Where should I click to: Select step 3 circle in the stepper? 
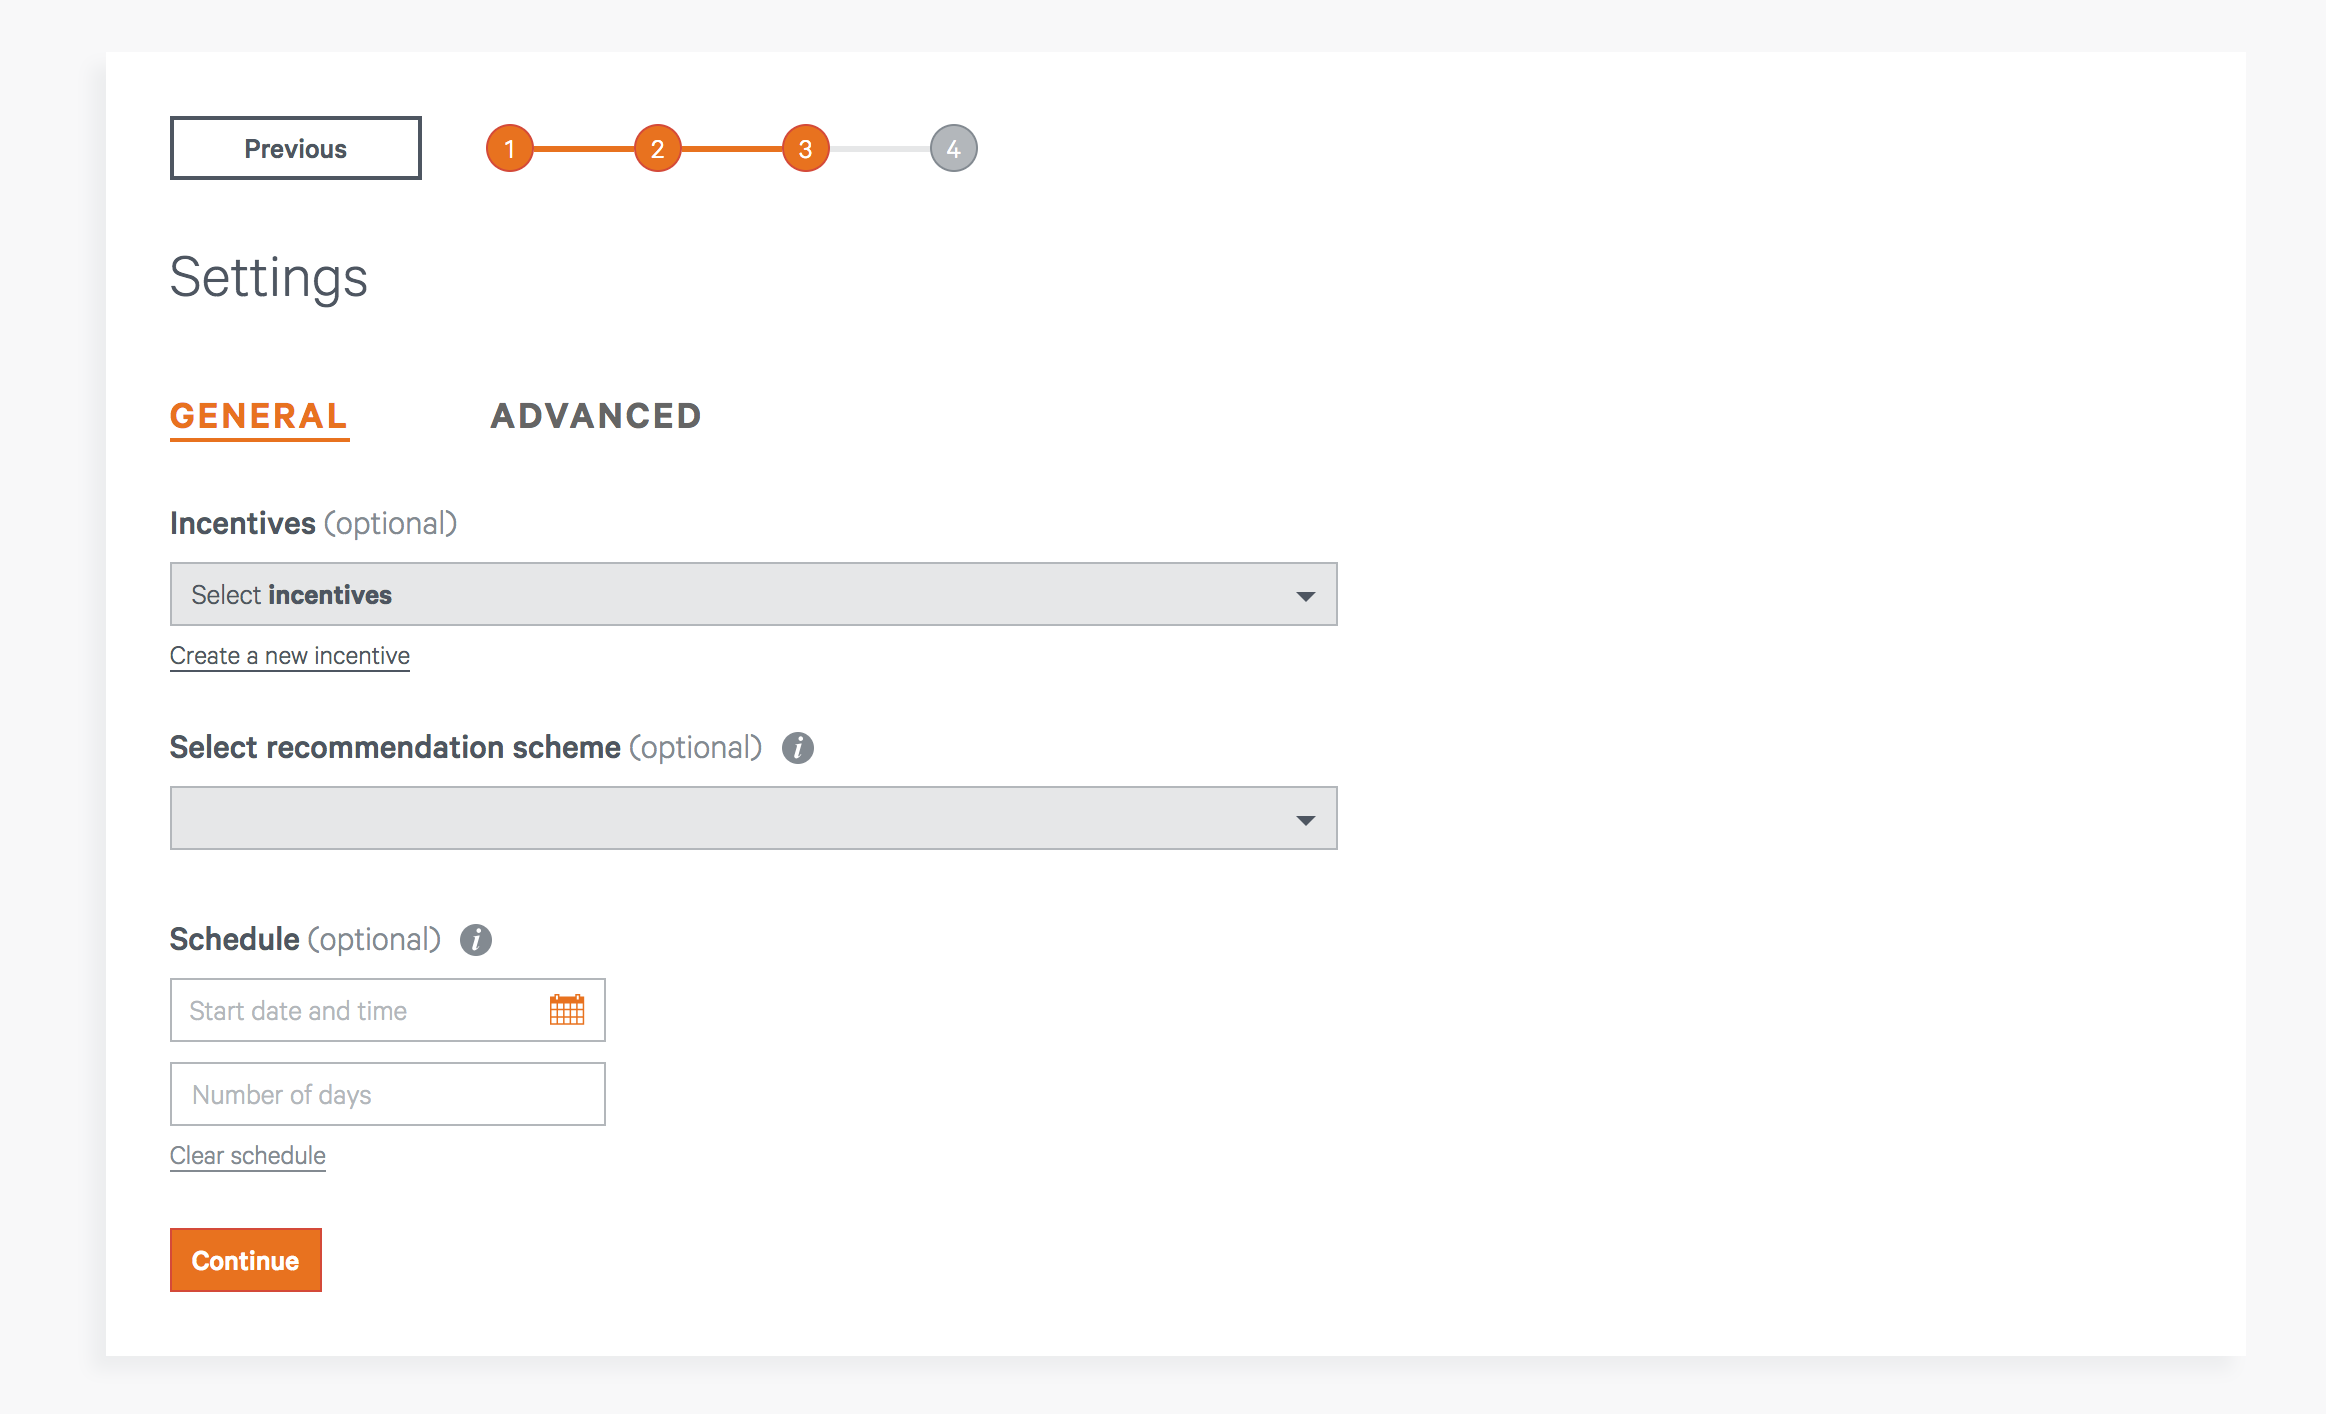pos(806,149)
